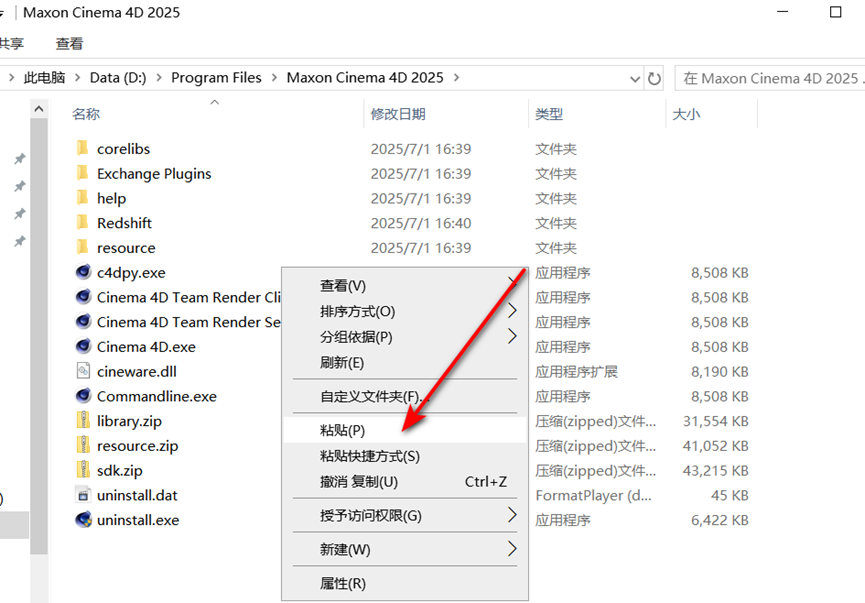865x603 pixels.
Task: Click the Cinema 4D Team Render Server icon
Action: (83, 321)
